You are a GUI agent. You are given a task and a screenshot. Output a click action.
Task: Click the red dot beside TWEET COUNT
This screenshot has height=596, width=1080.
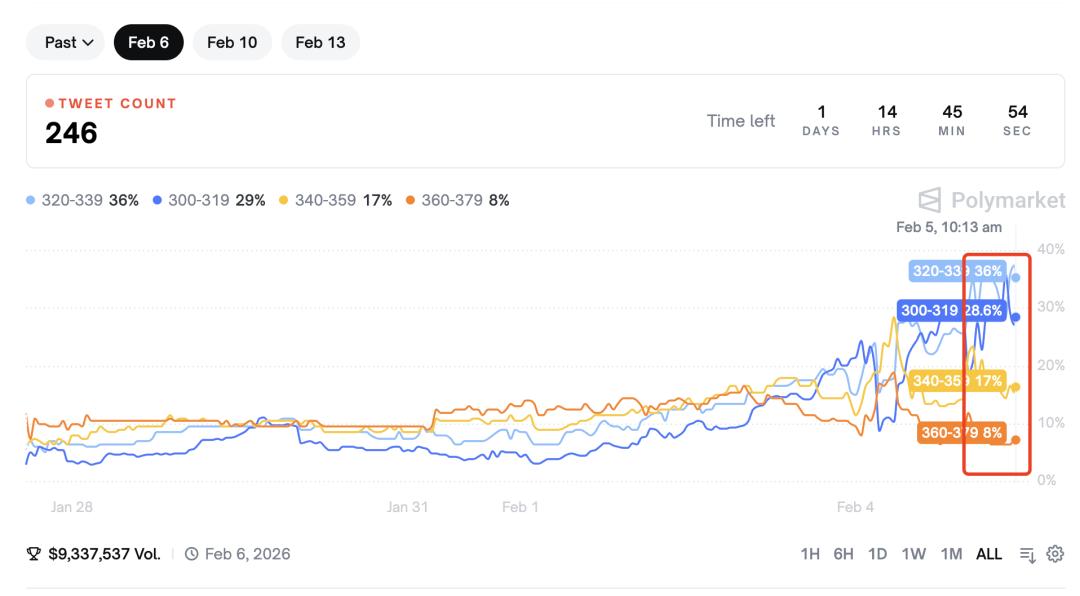pyautogui.click(x=50, y=104)
